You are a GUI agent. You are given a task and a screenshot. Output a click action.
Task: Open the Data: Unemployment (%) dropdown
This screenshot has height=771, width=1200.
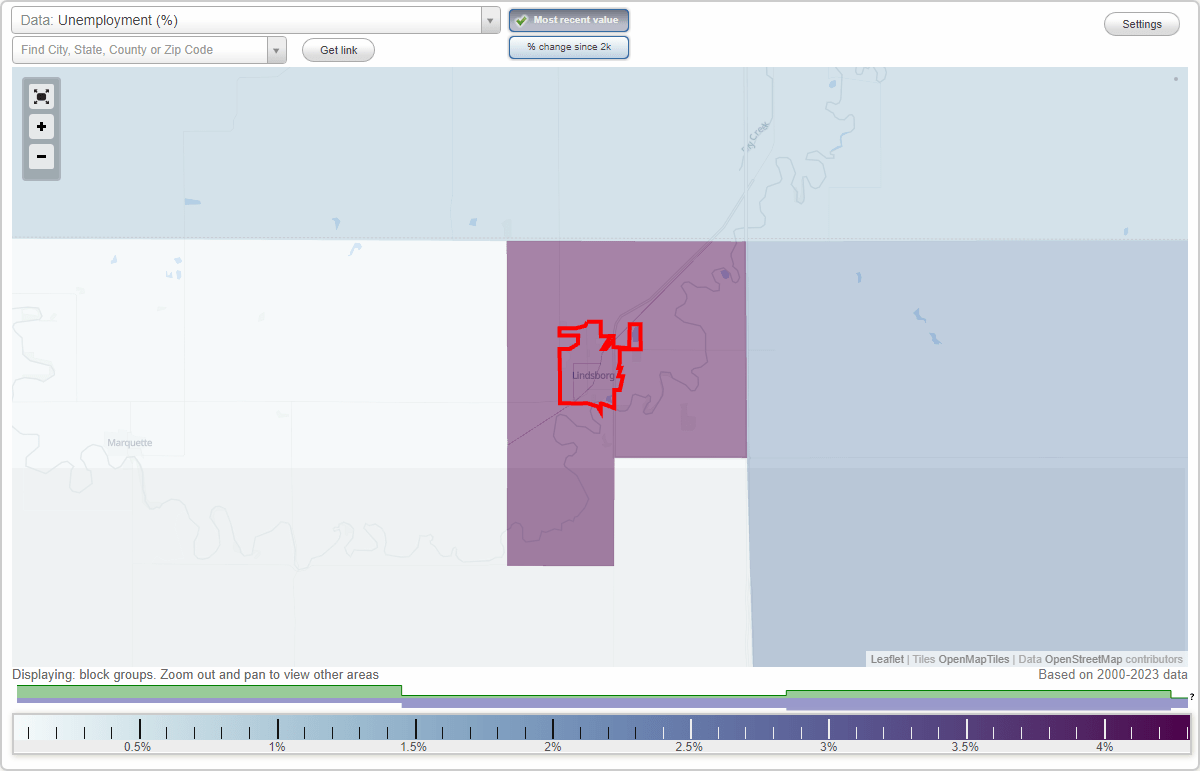[250, 19]
